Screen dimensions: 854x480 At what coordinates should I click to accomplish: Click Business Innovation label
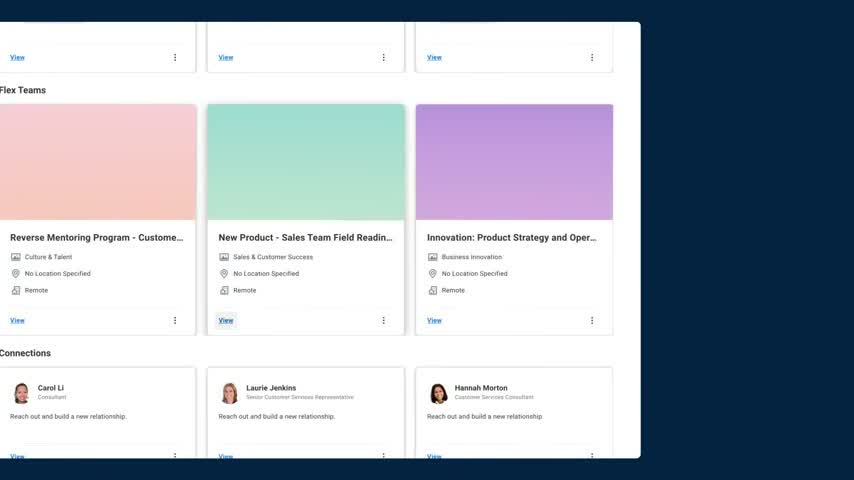472,257
